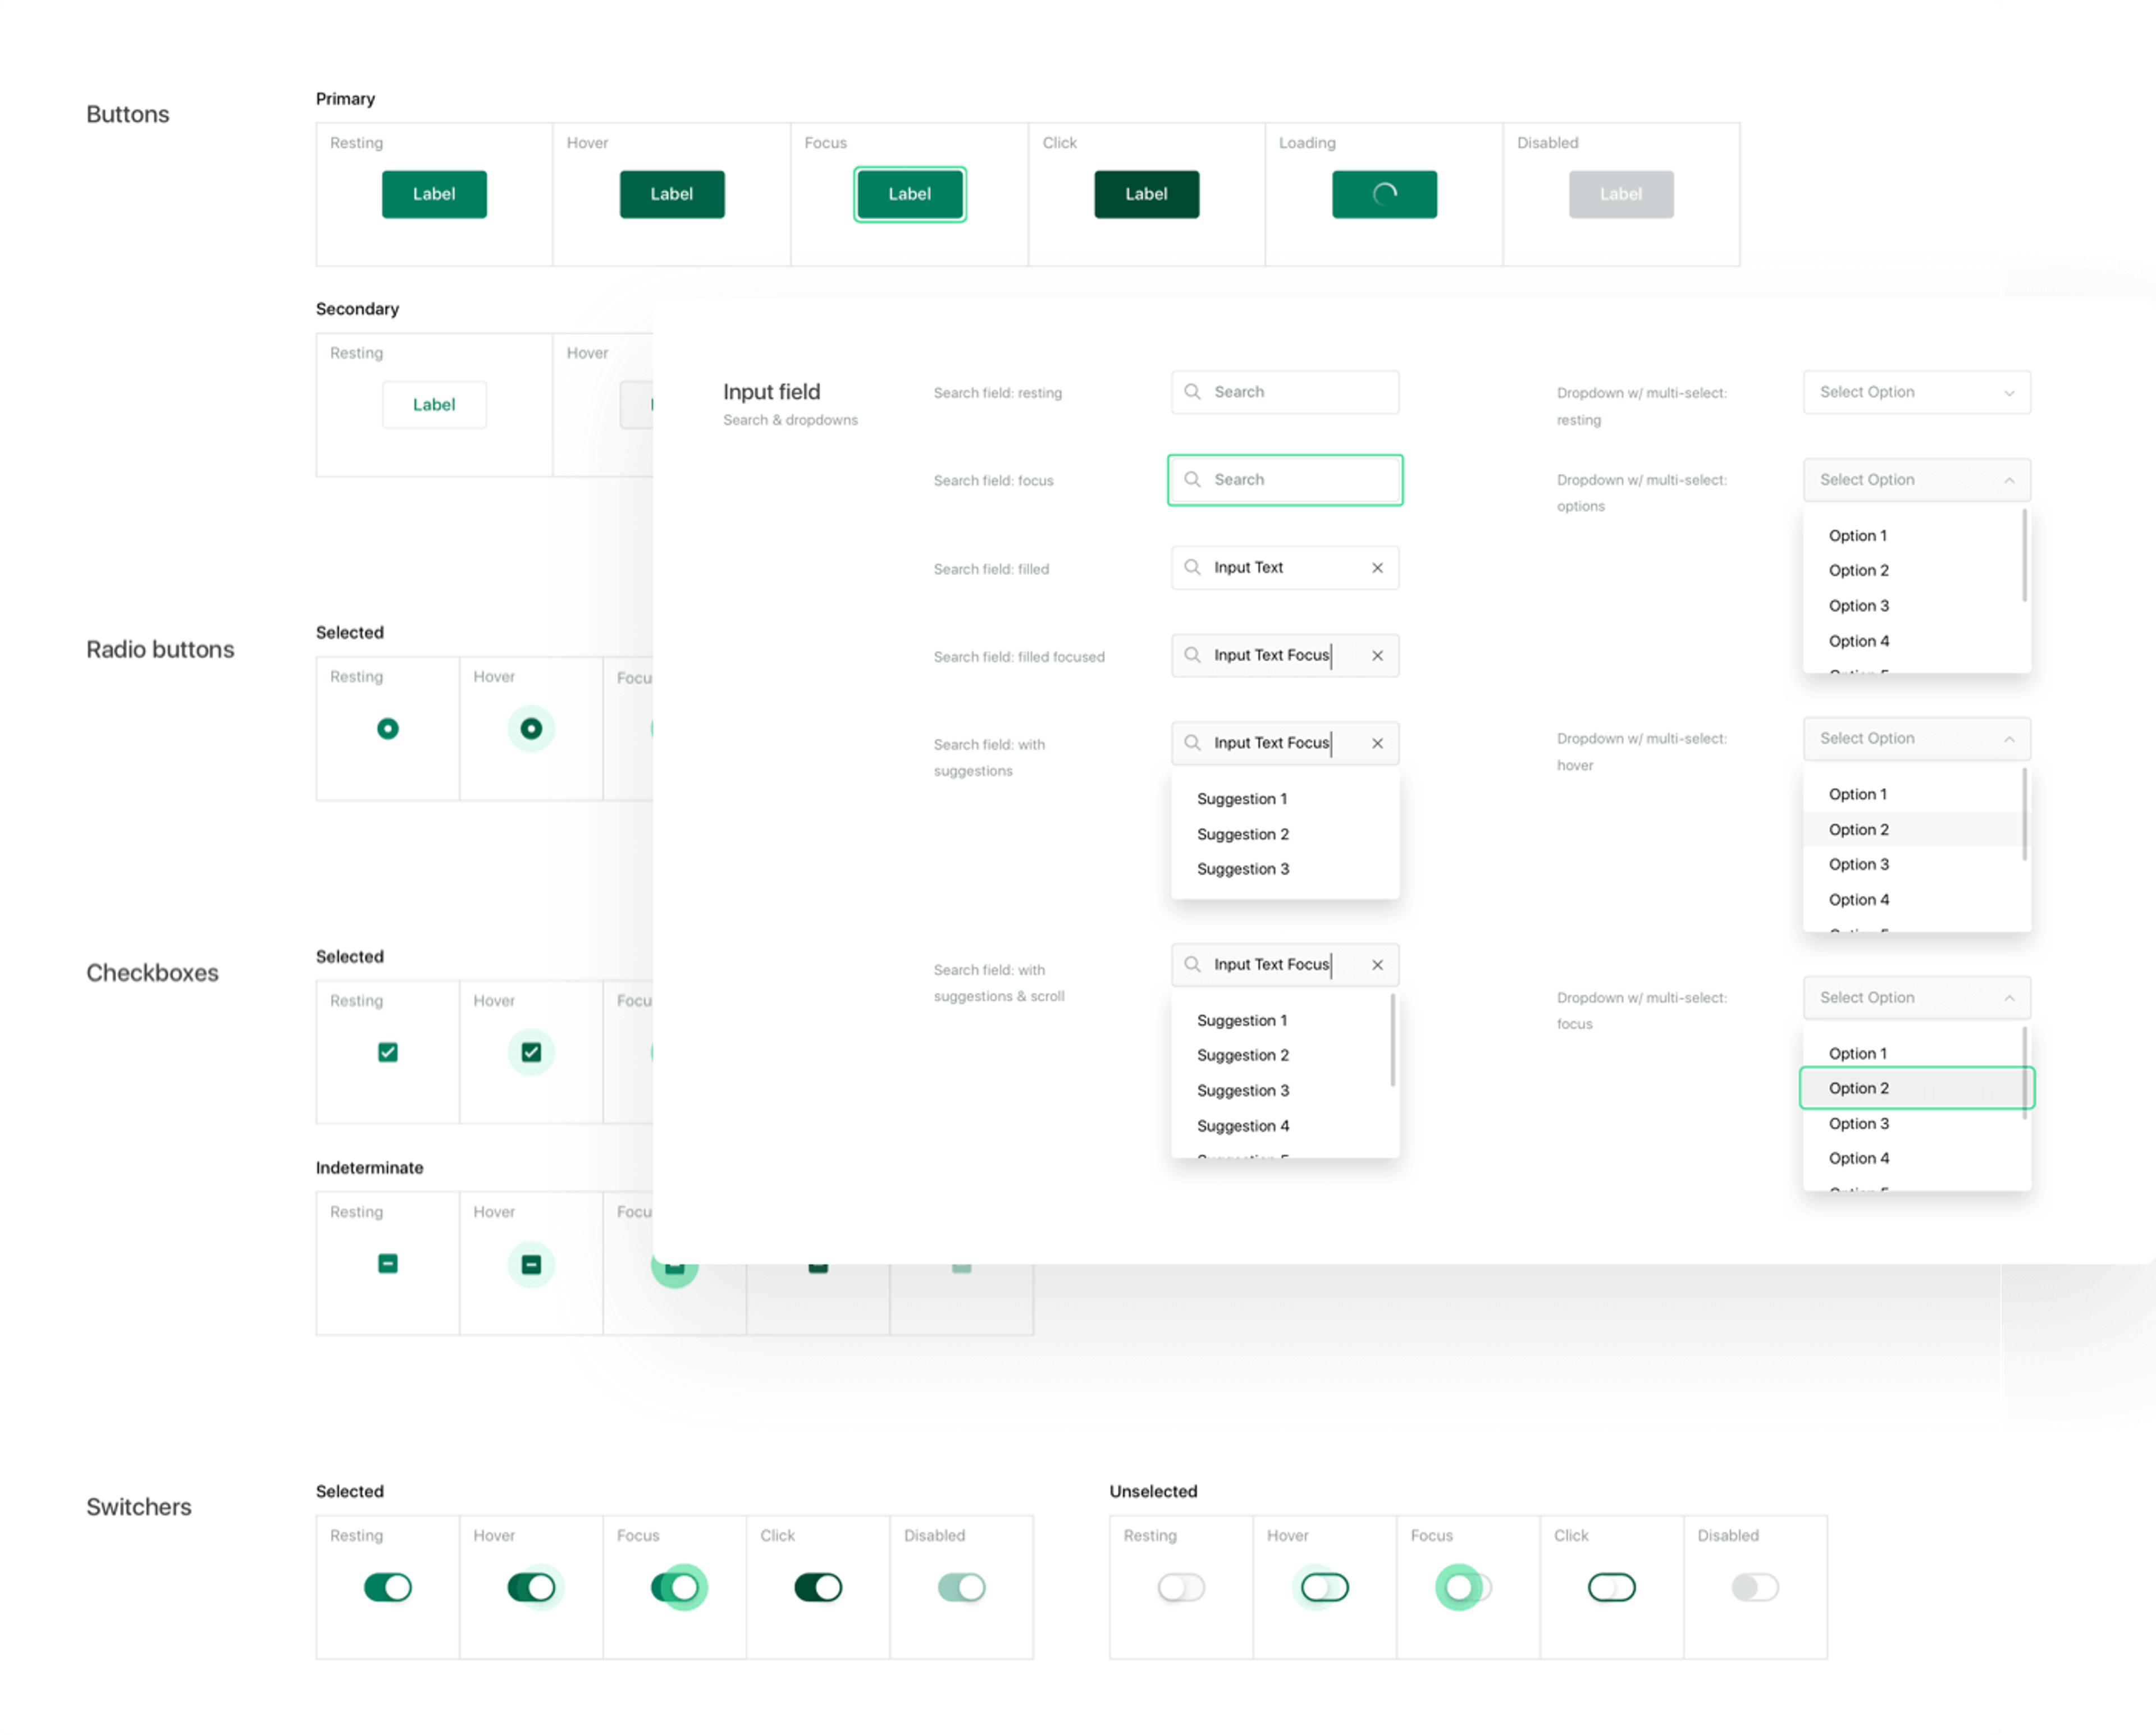Click the resting primary Label button
Image resolution: width=2156 pixels, height=1735 pixels.
[x=434, y=194]
